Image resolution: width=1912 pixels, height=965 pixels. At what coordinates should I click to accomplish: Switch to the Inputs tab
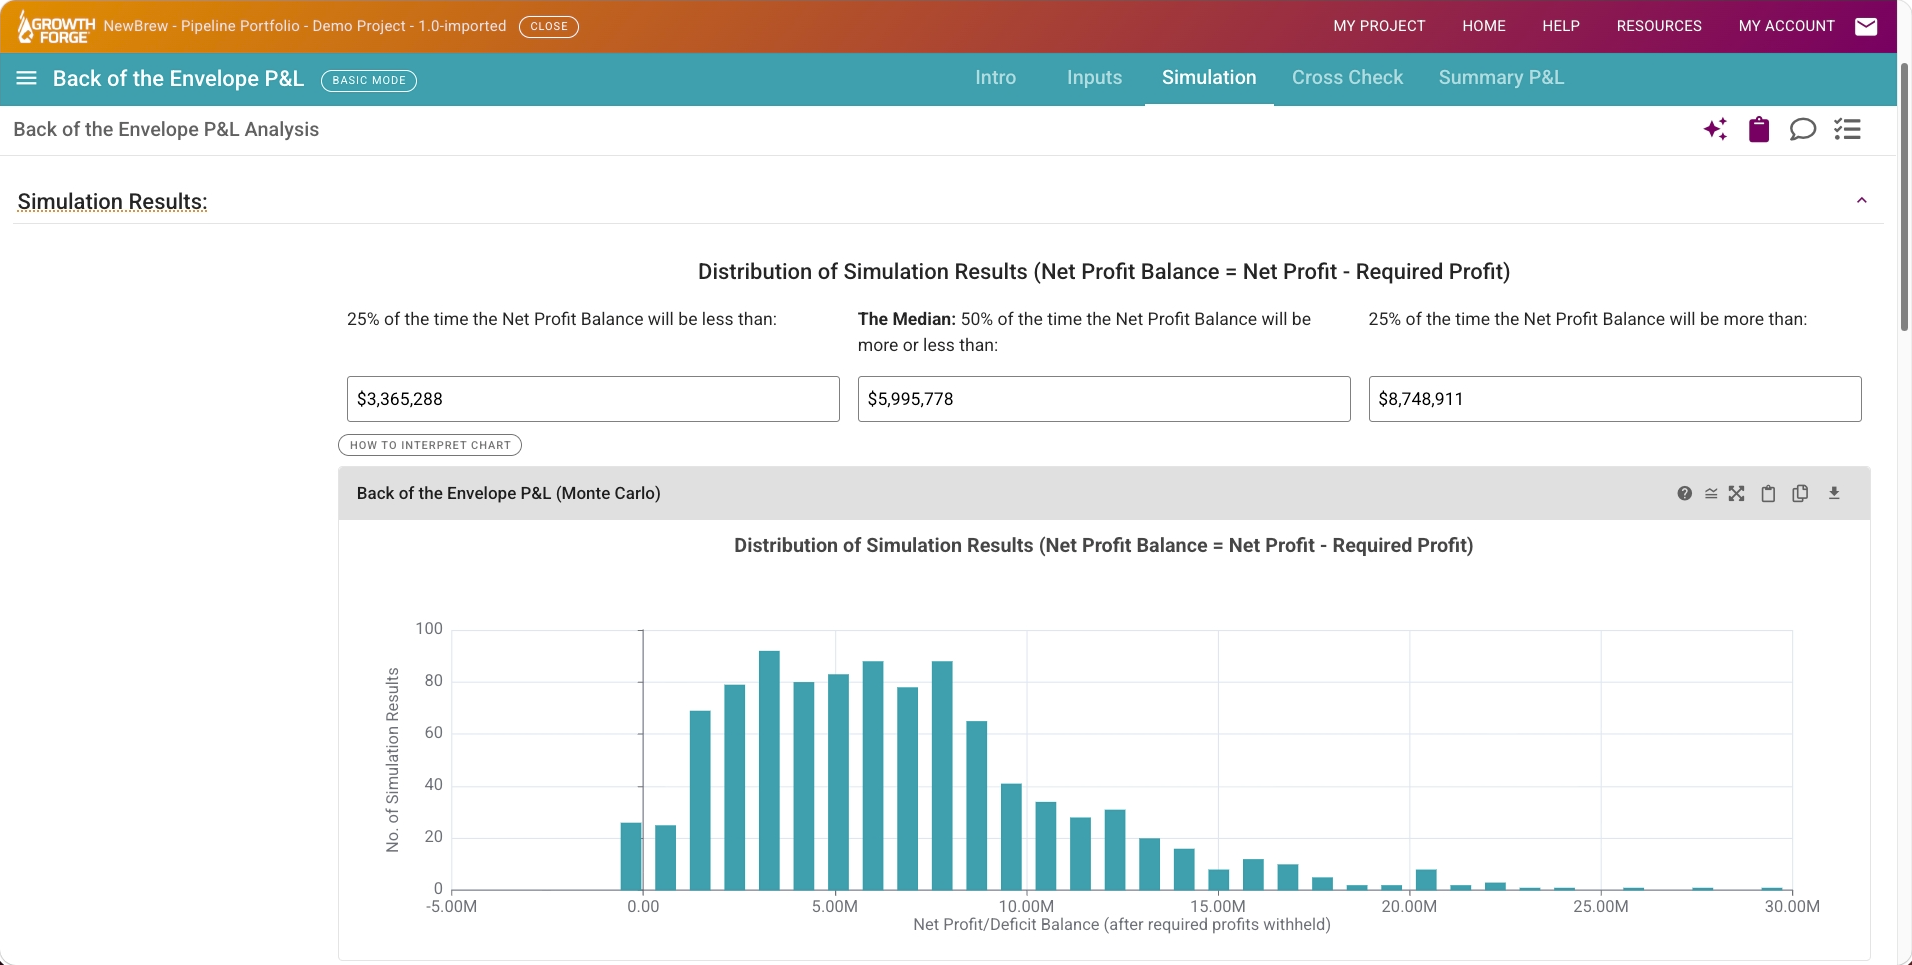click(1094, 78)
